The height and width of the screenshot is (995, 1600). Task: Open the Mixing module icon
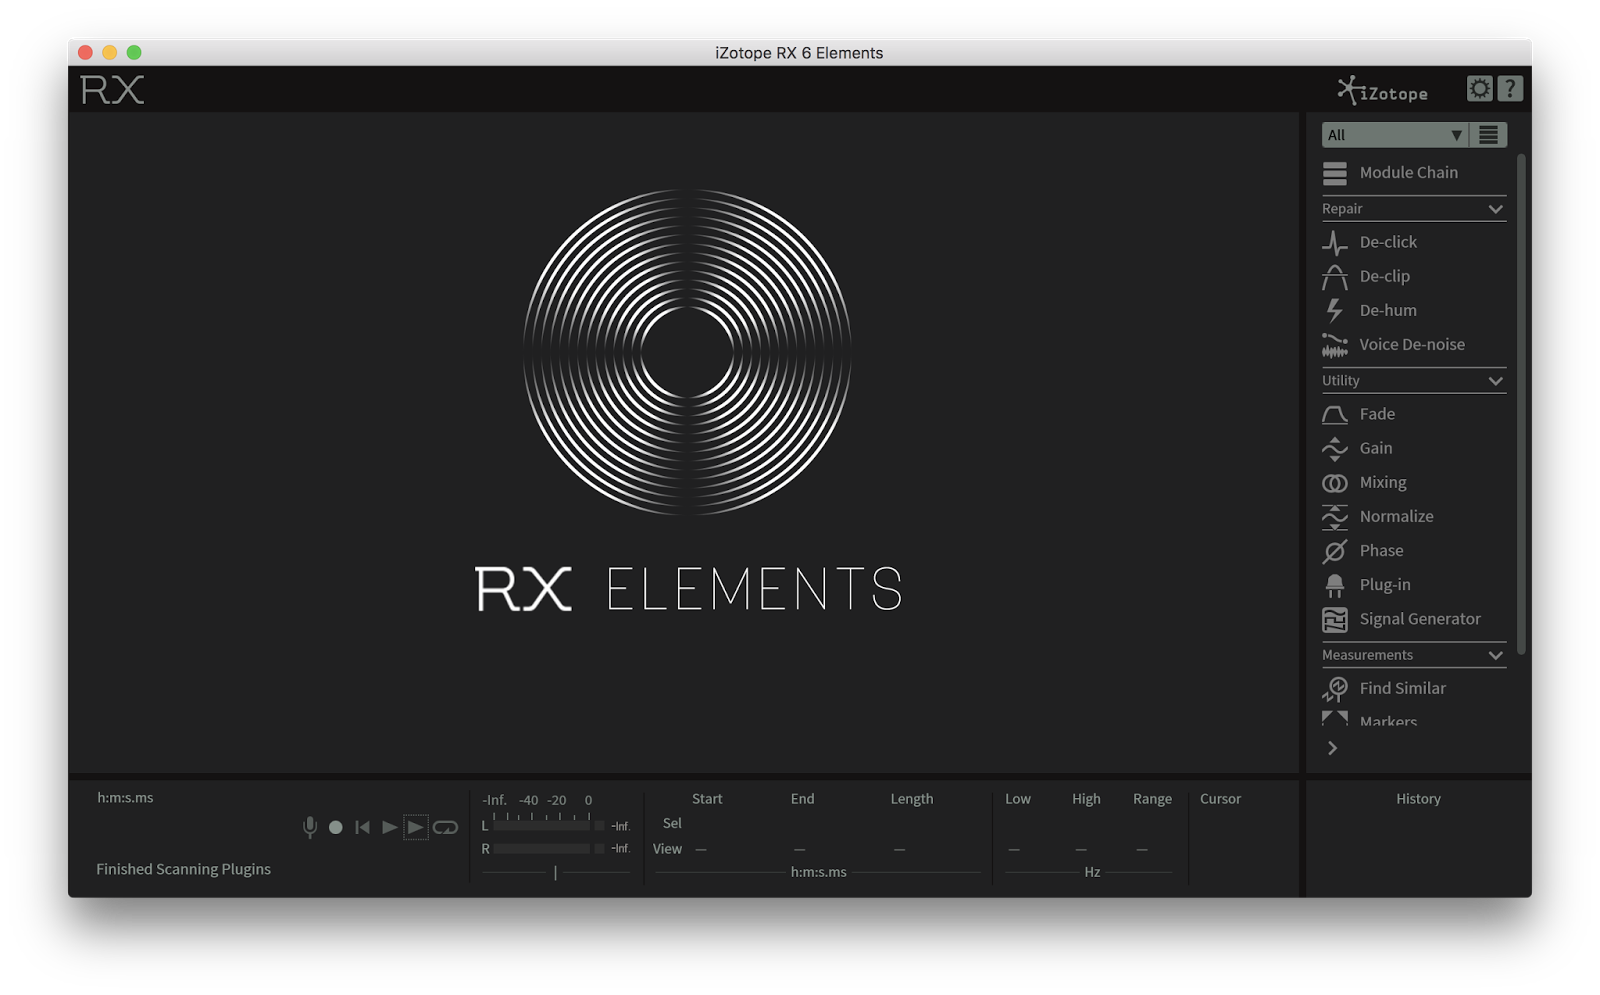click(x=1334, y=483)
